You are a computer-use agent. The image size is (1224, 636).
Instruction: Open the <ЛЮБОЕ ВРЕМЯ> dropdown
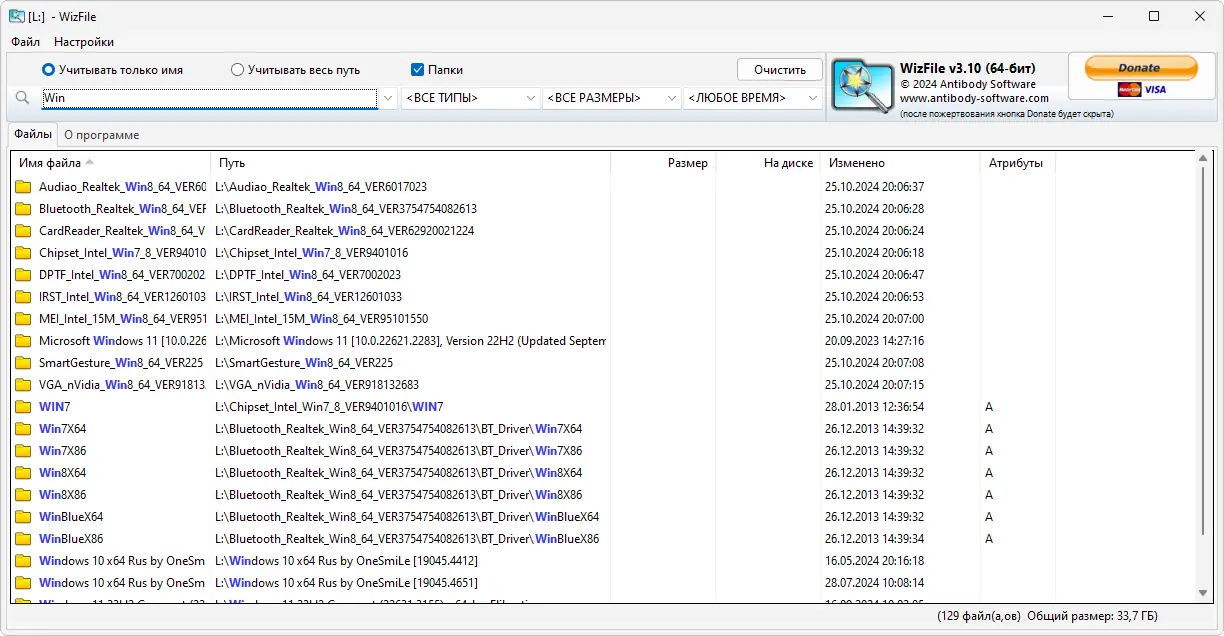[752, 98]
